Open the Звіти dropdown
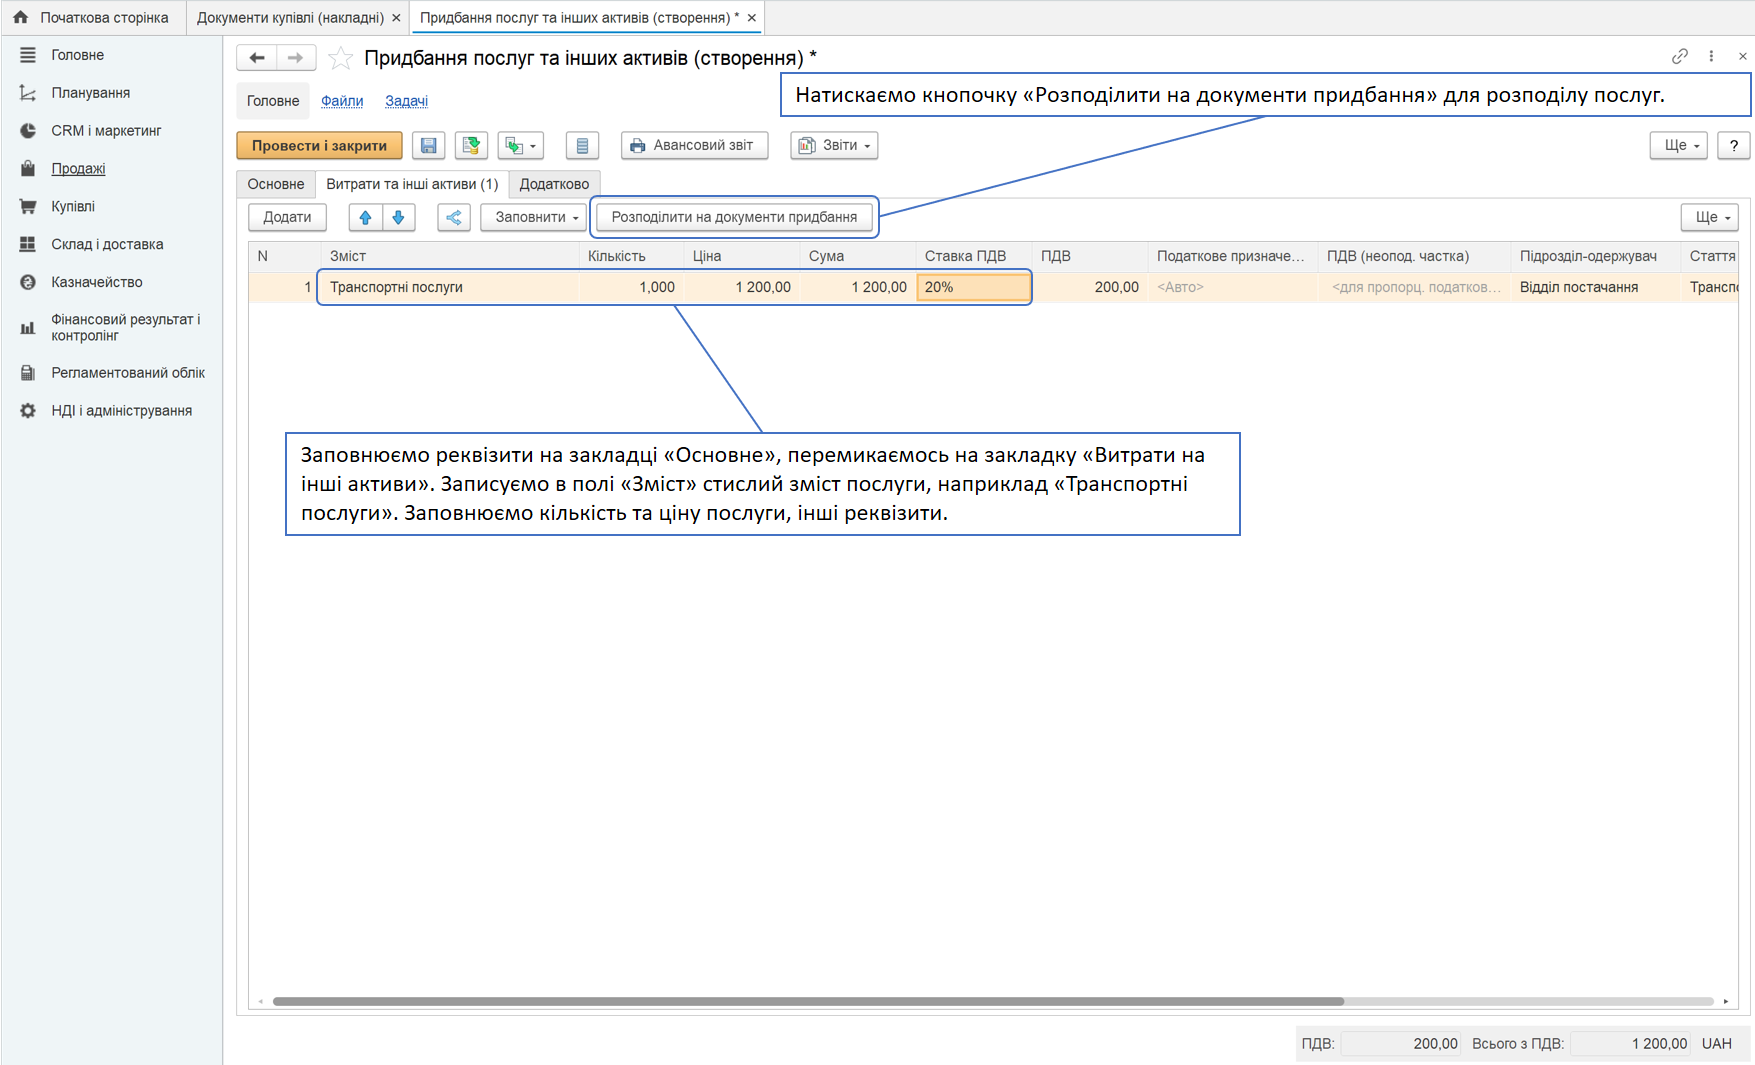The image size is (1755, 1065). (x=835, y=146)
